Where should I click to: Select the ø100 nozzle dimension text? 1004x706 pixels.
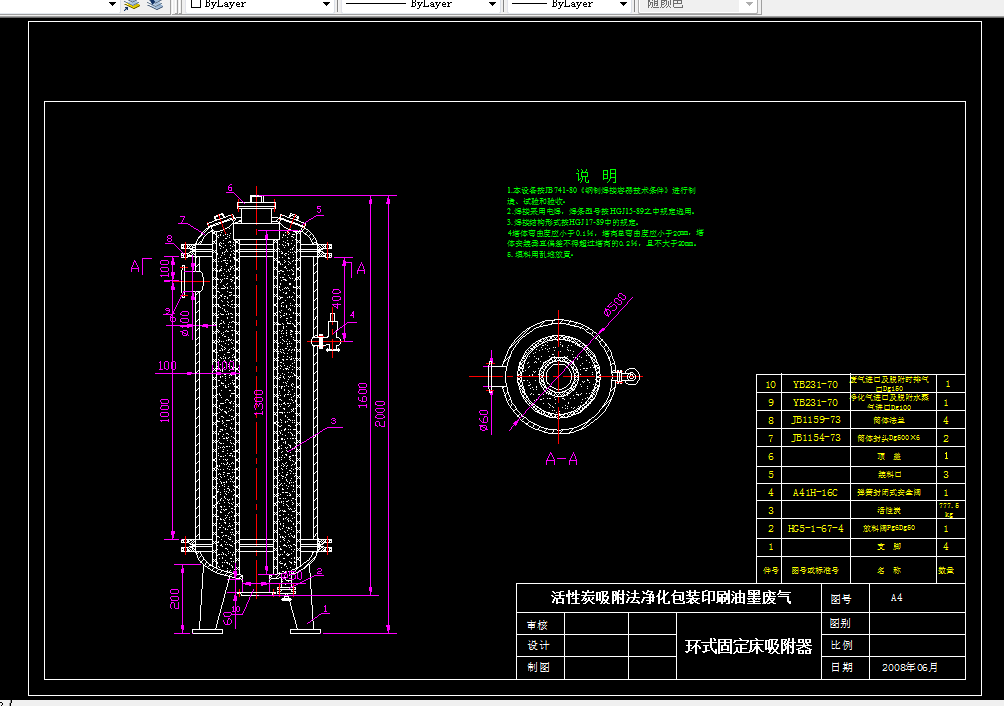(184, 324)
